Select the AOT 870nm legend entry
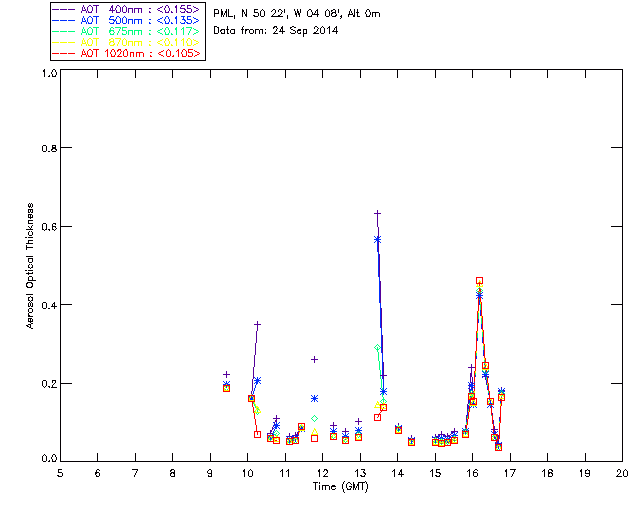The width and height of the screenshot is (640, 512). point(127,42)
